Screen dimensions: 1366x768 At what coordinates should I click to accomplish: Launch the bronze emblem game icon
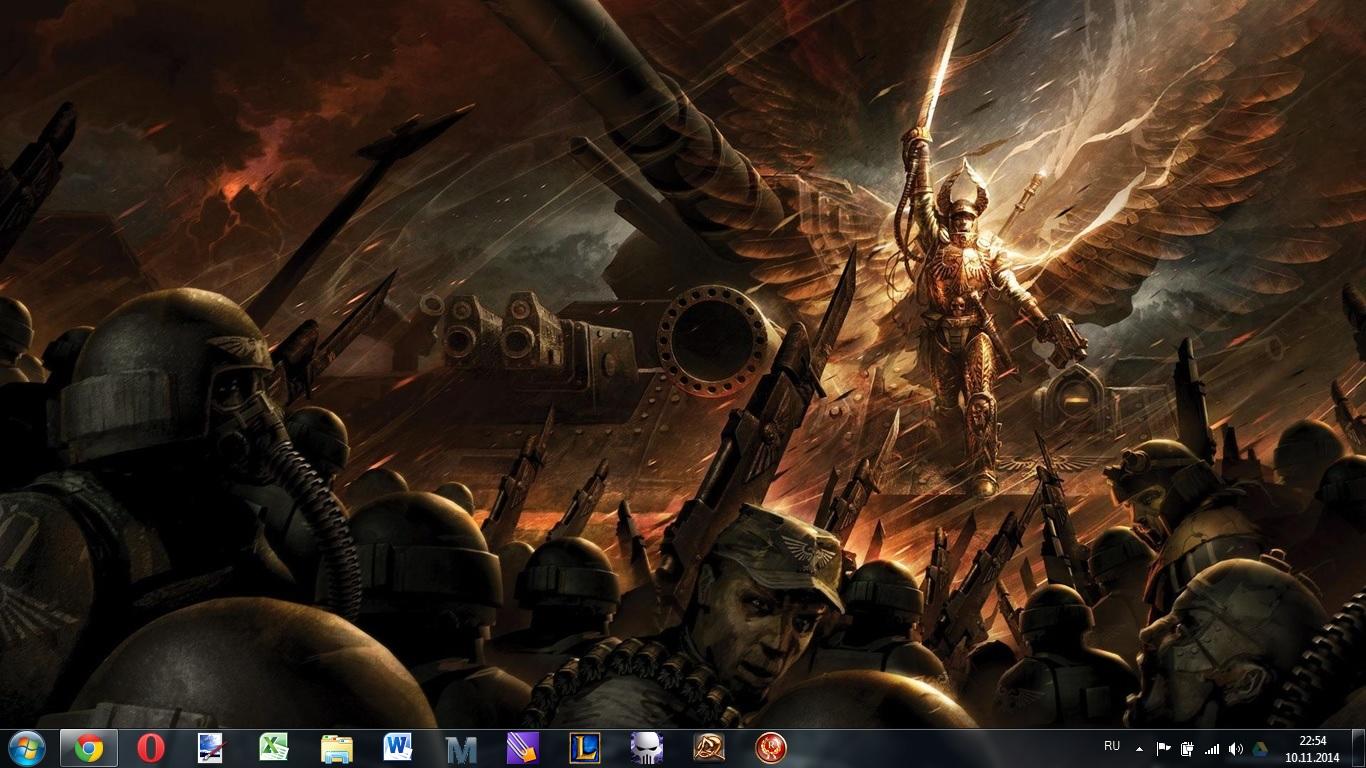pos(709,748)
